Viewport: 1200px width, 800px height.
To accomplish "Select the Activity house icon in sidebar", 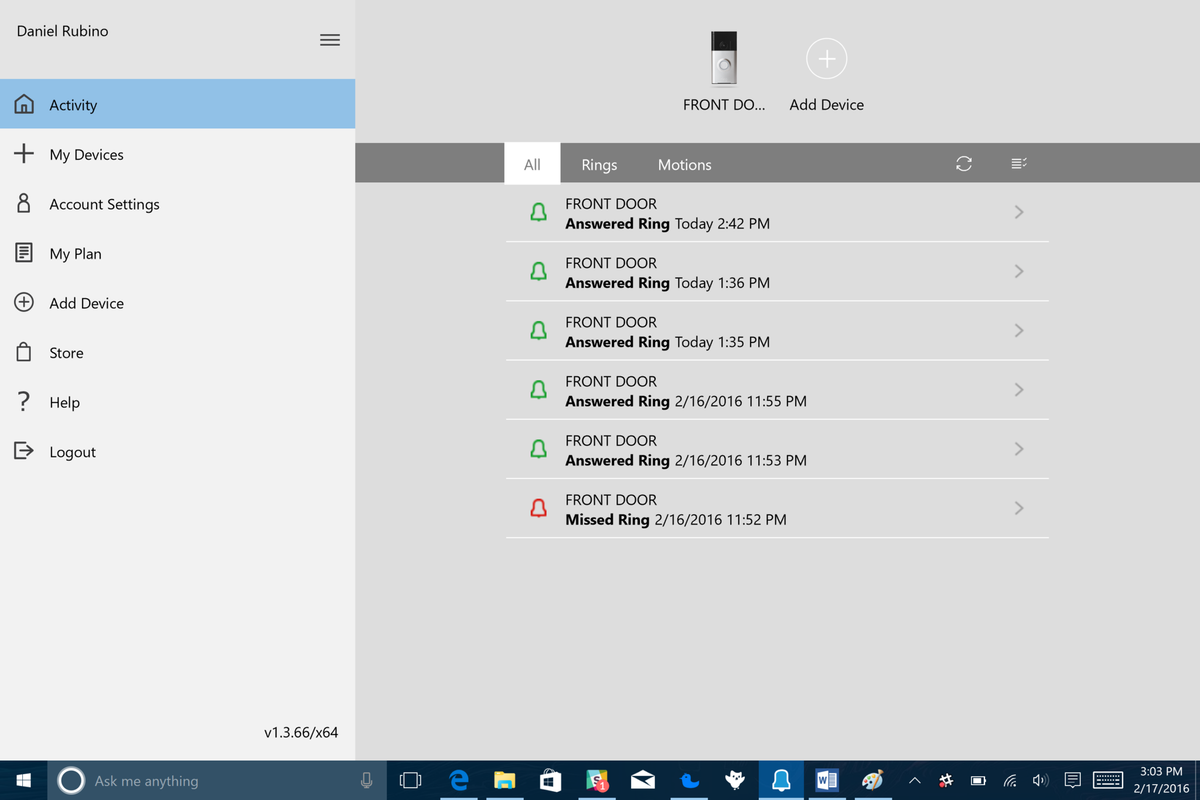I will (x=24, y=103).
